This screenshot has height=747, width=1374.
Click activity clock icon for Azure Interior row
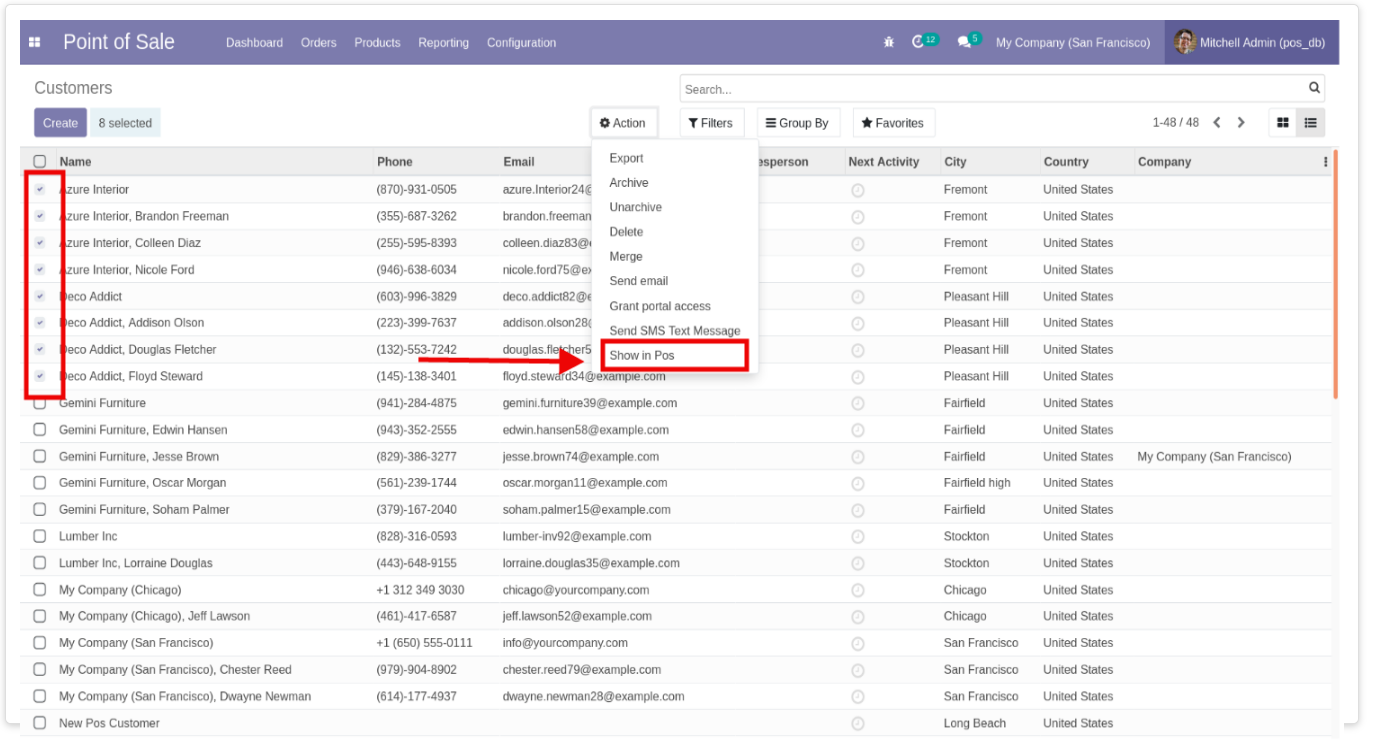pyautogui.click(x=857, y=190)
